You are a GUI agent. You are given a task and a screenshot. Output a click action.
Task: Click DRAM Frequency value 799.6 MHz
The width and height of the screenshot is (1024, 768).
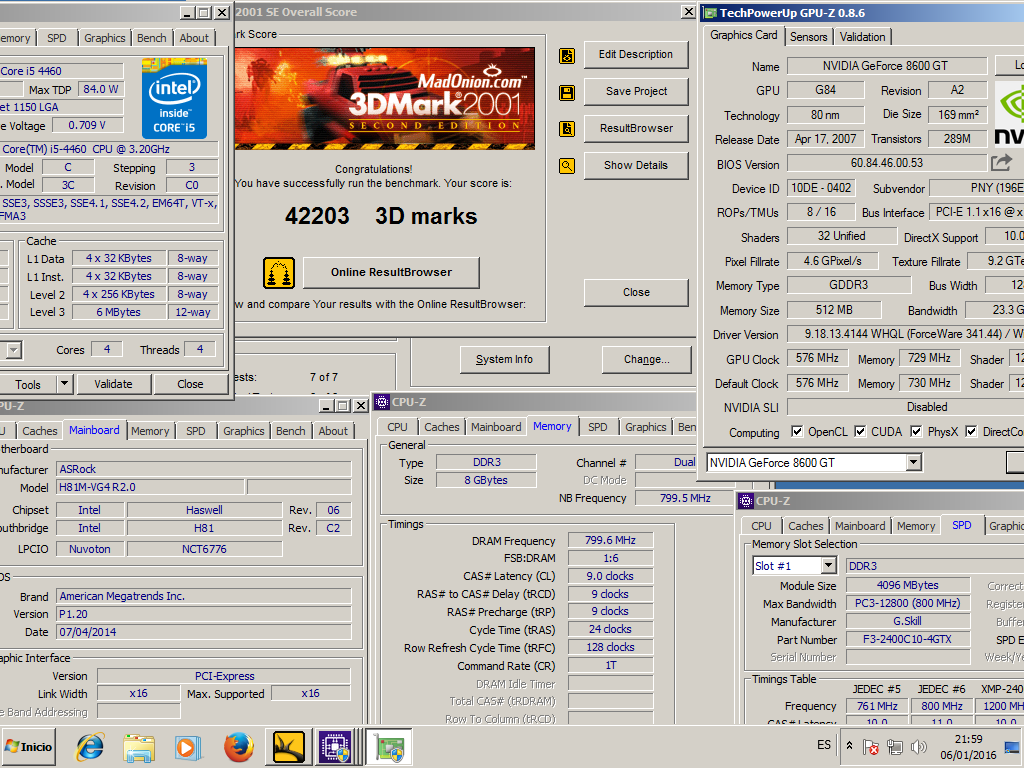point(610,540)
